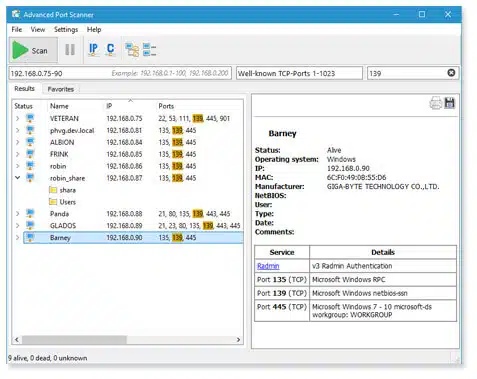The height and width of the screenshot is (379, 477).
Task: Click the collapse all list icon
Action: [x=149, y=50]
